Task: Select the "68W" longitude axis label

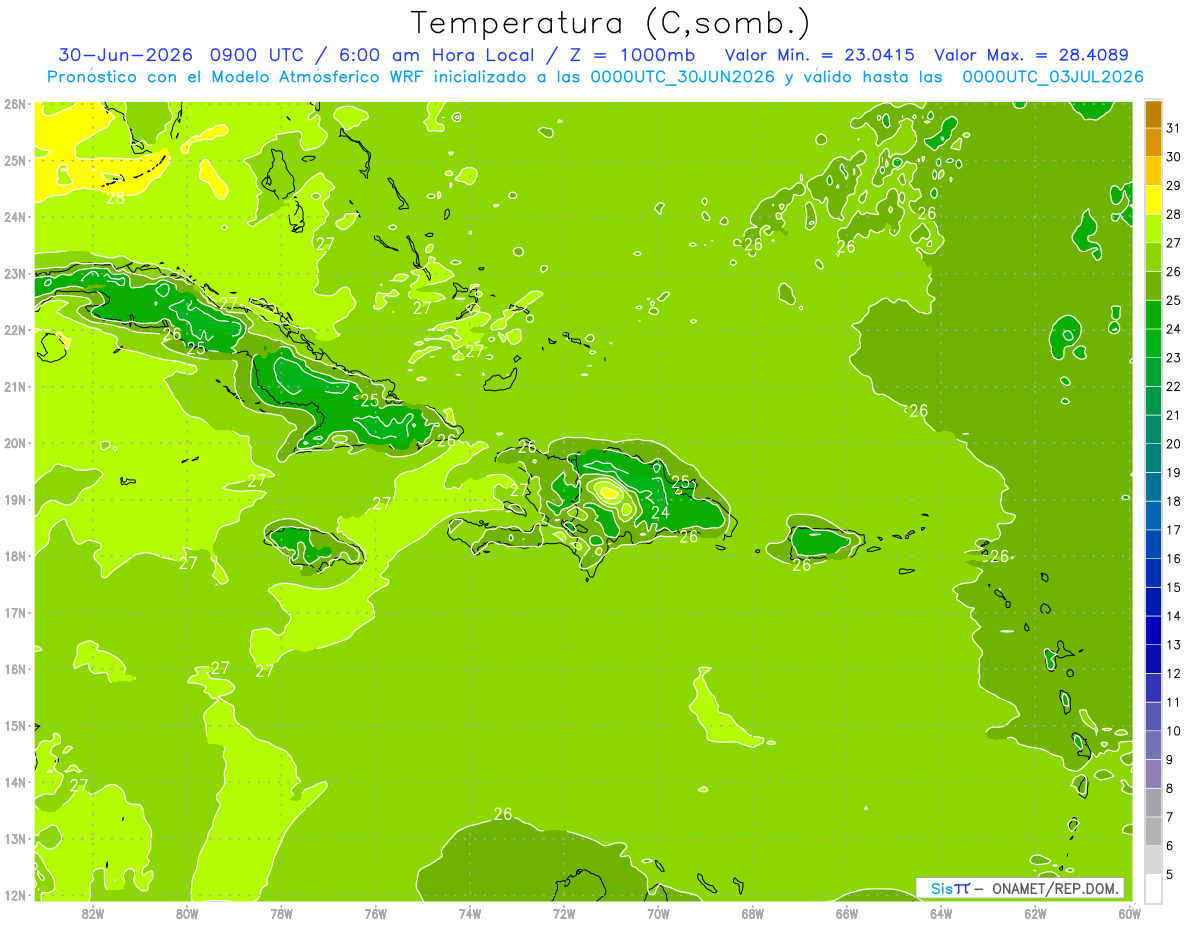Action: [x=753, y=913]
